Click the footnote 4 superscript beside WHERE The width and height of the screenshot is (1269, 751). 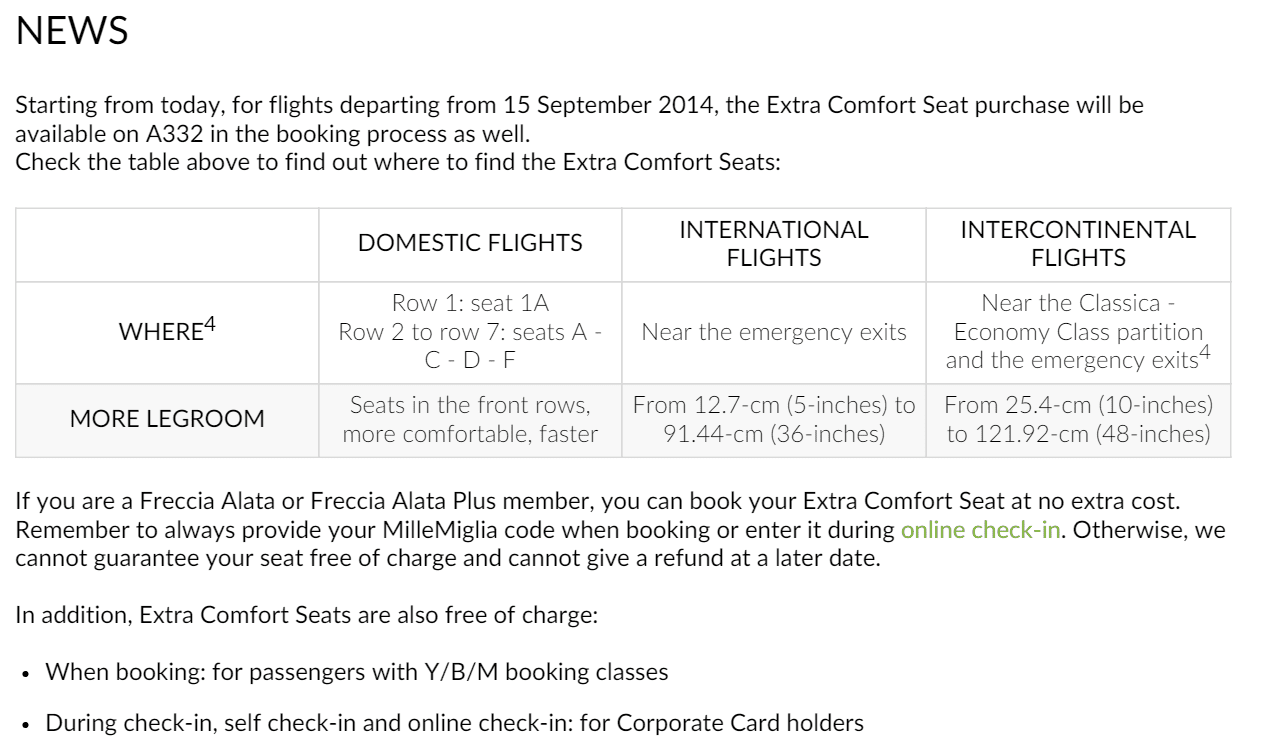(x=210, y=323)
